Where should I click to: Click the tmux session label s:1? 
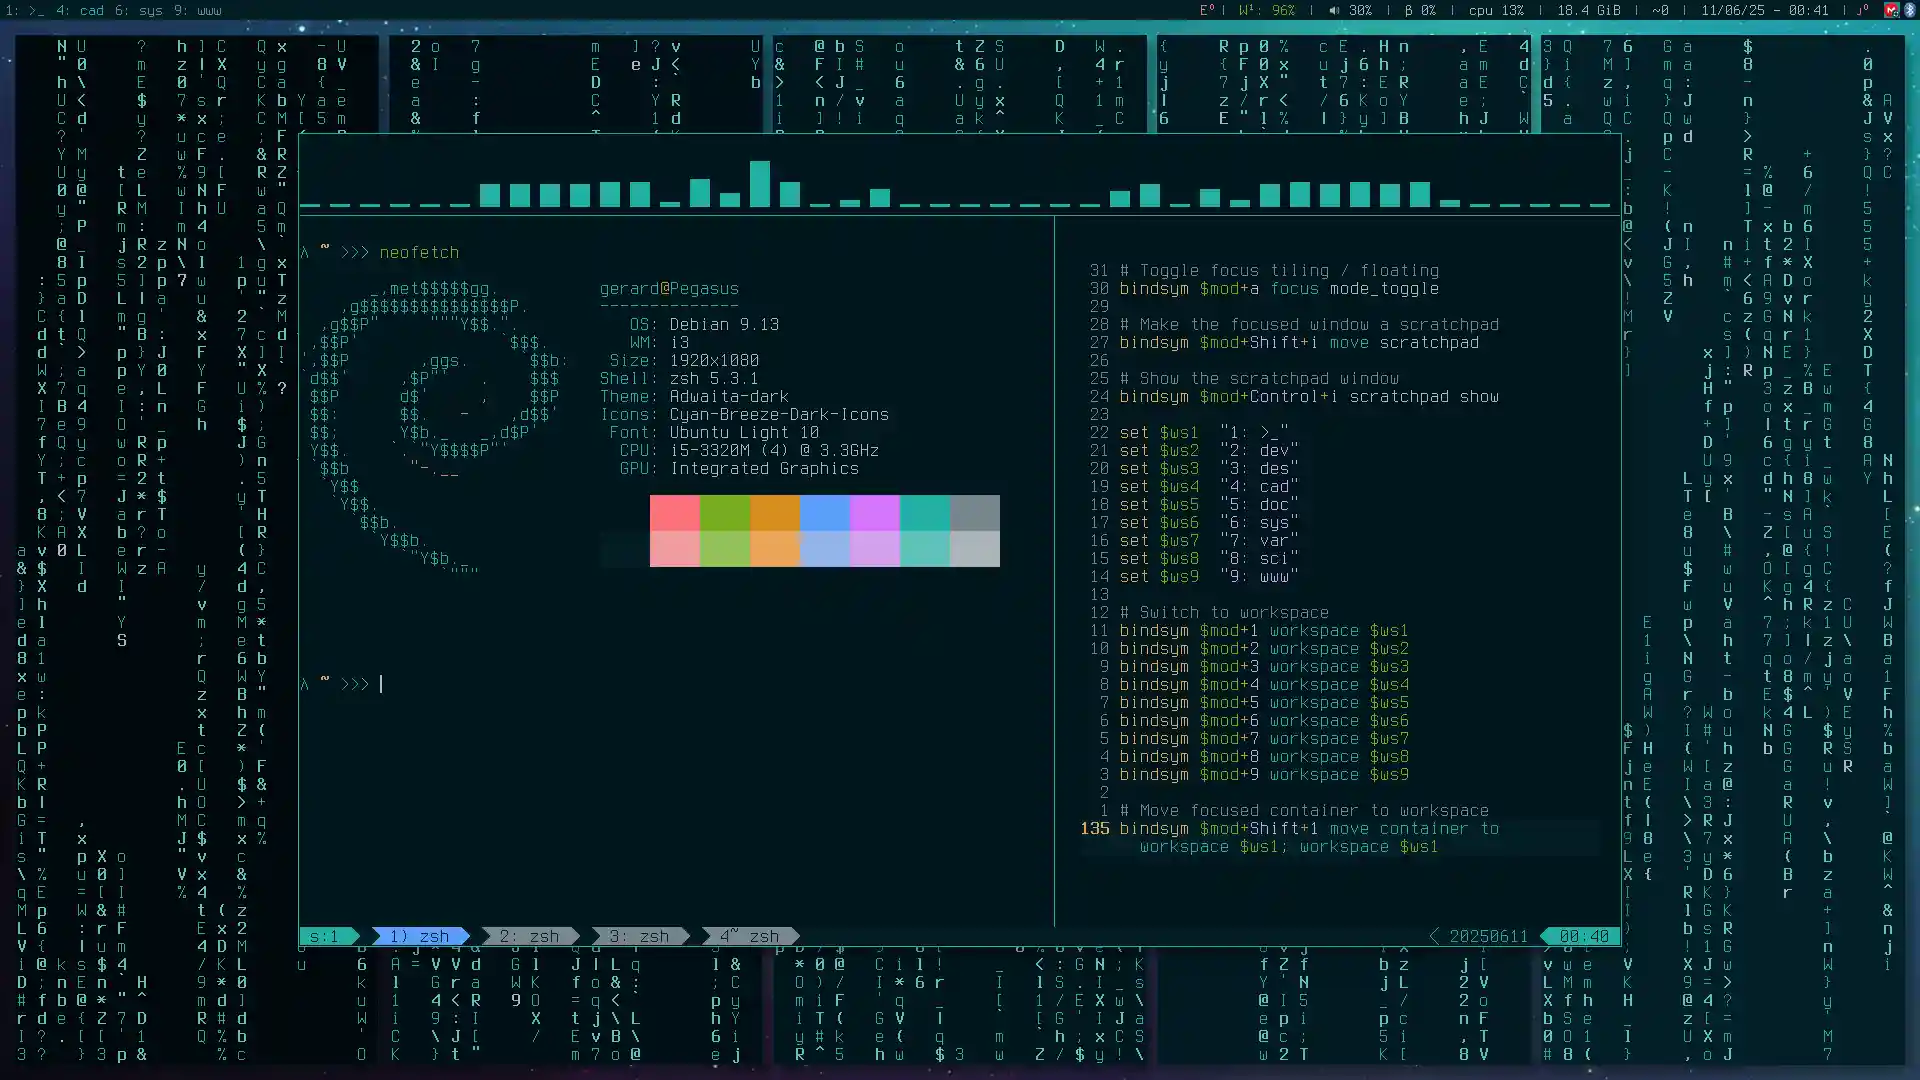[x=325, y=936]
